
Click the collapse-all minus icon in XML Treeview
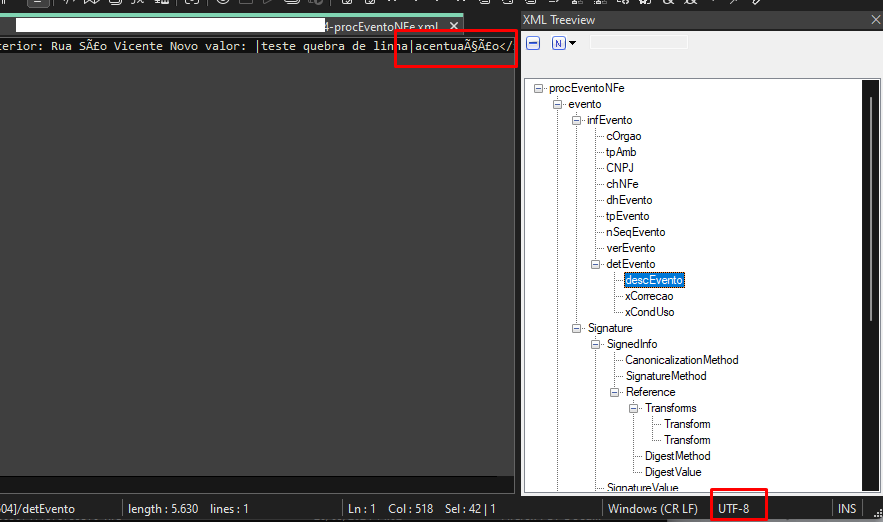pyautogui.click(x=533, y=43)
